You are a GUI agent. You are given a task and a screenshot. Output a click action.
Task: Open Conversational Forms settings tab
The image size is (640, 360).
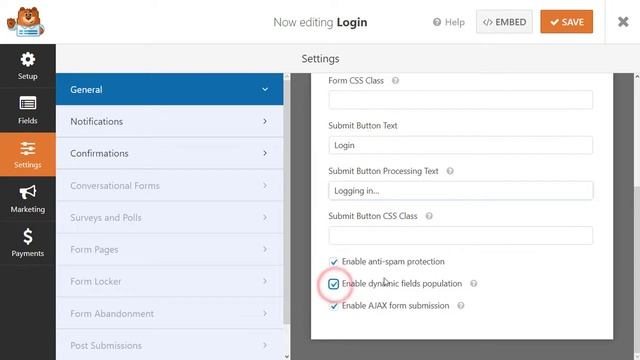click(x=169, y=185)
